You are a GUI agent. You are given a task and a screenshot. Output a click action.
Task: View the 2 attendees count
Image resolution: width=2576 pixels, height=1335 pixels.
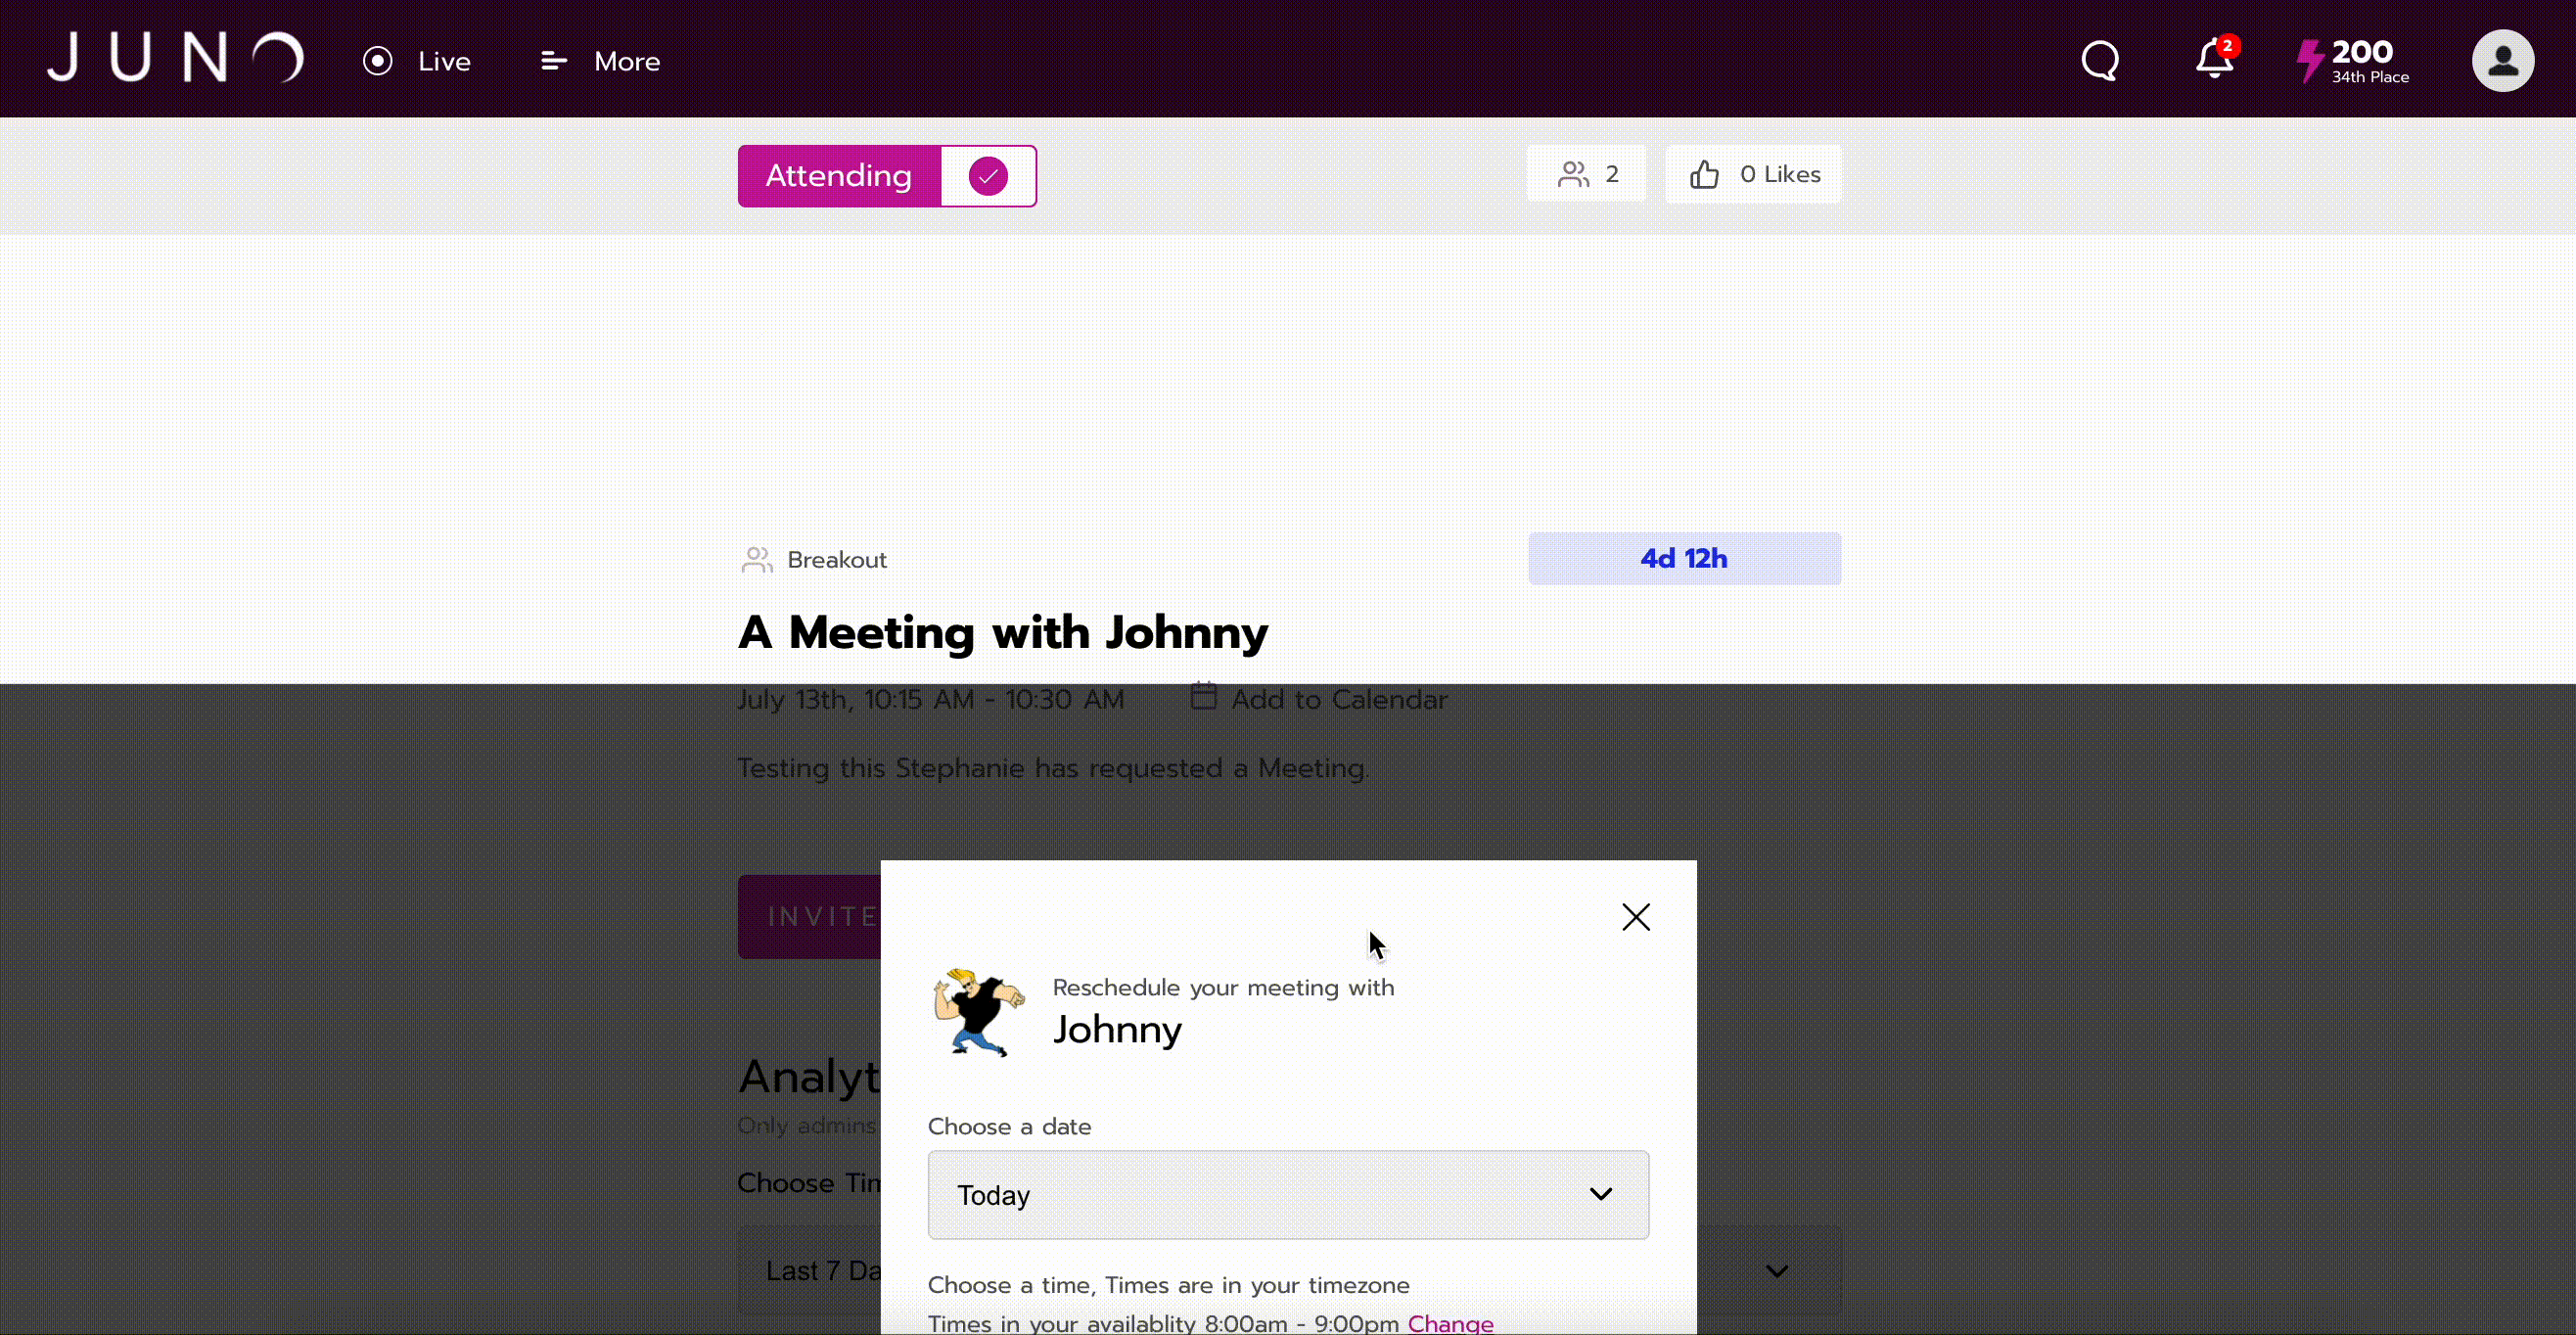(1587, 174)
